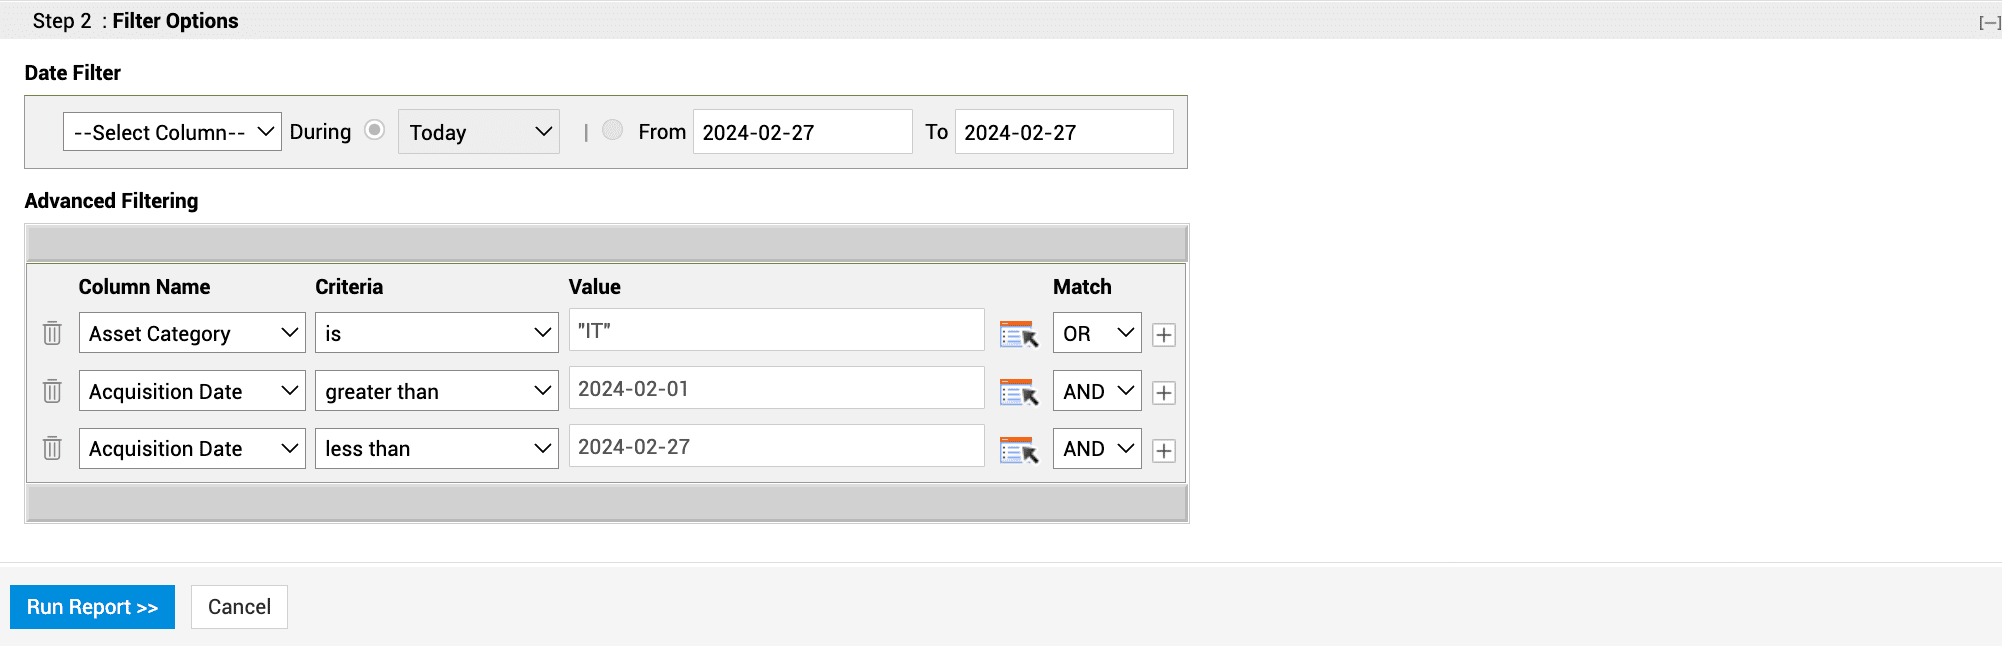This screenshot has height=646, width=2002.
Task: Open value picker for greater than row
Action: coord(1019,392)
